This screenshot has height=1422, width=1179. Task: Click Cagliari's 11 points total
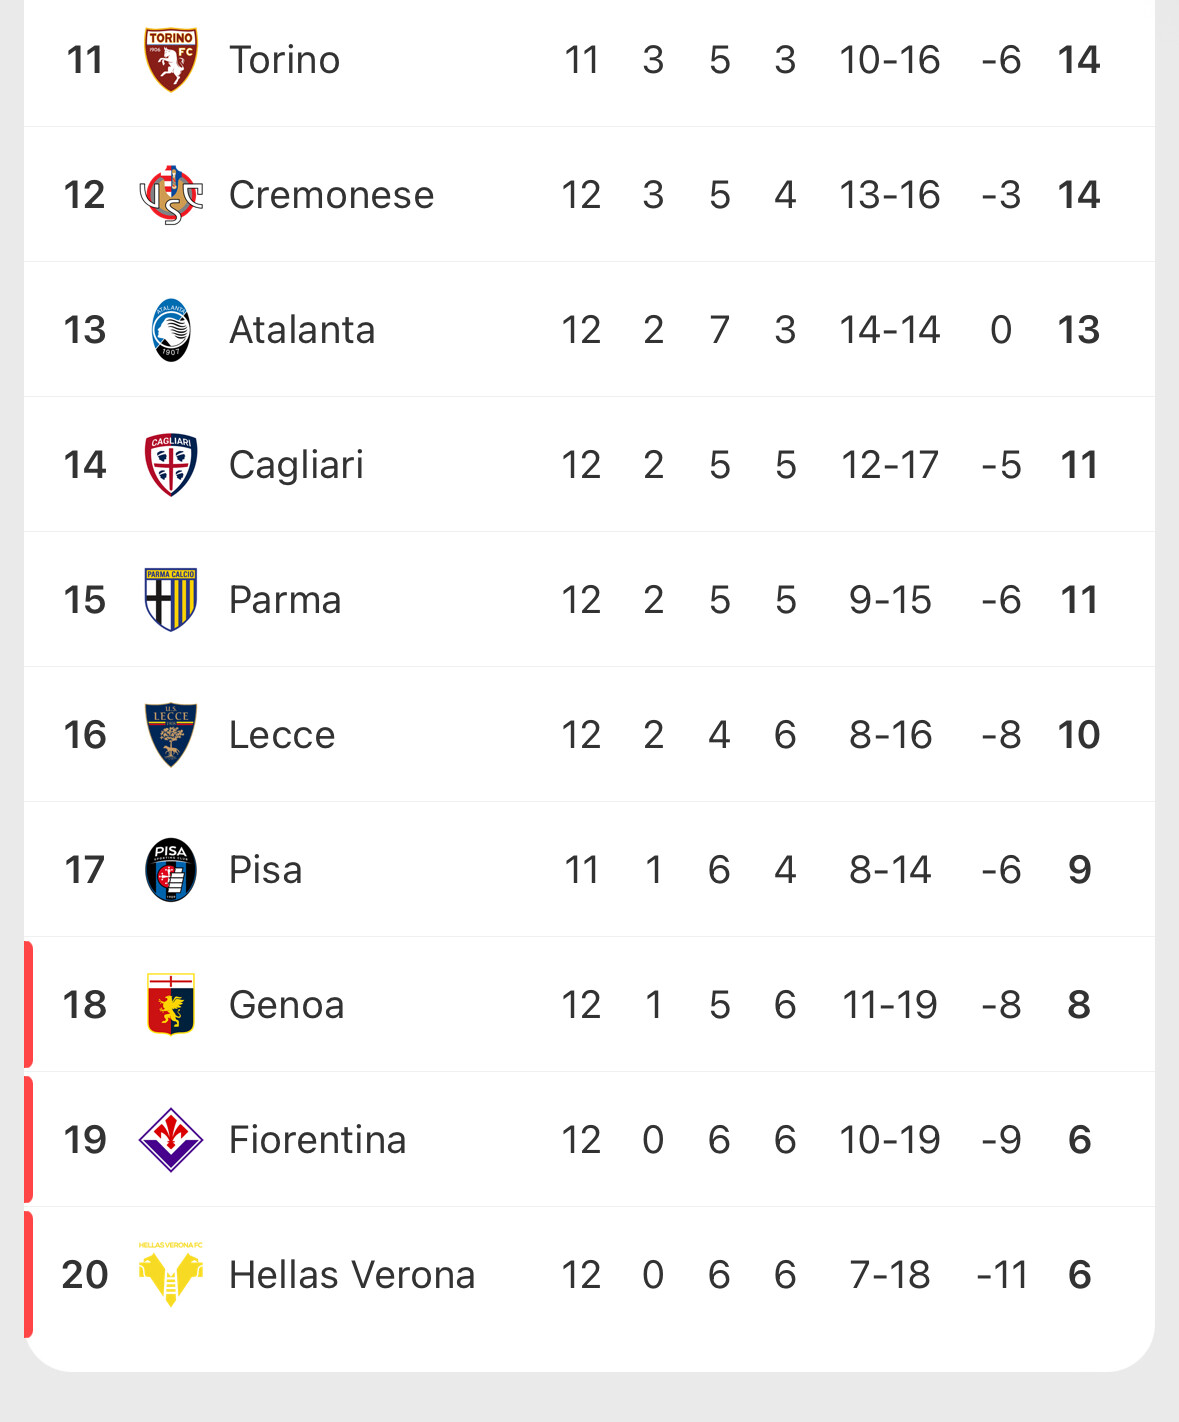tap(1079, 465)
